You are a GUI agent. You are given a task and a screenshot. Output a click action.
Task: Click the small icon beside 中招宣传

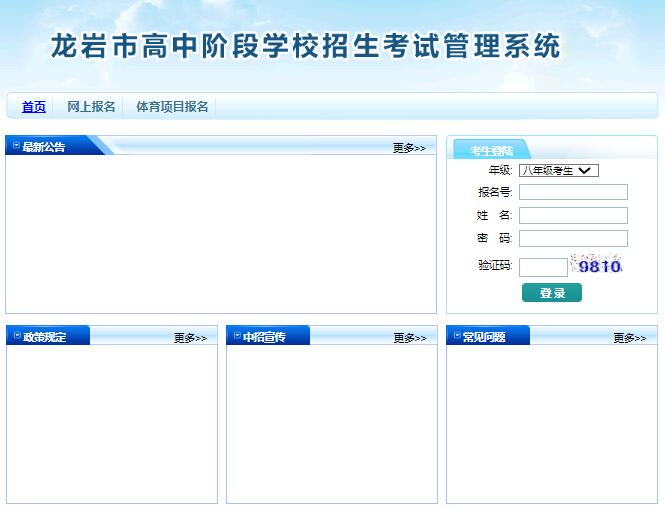coord(237,336)
